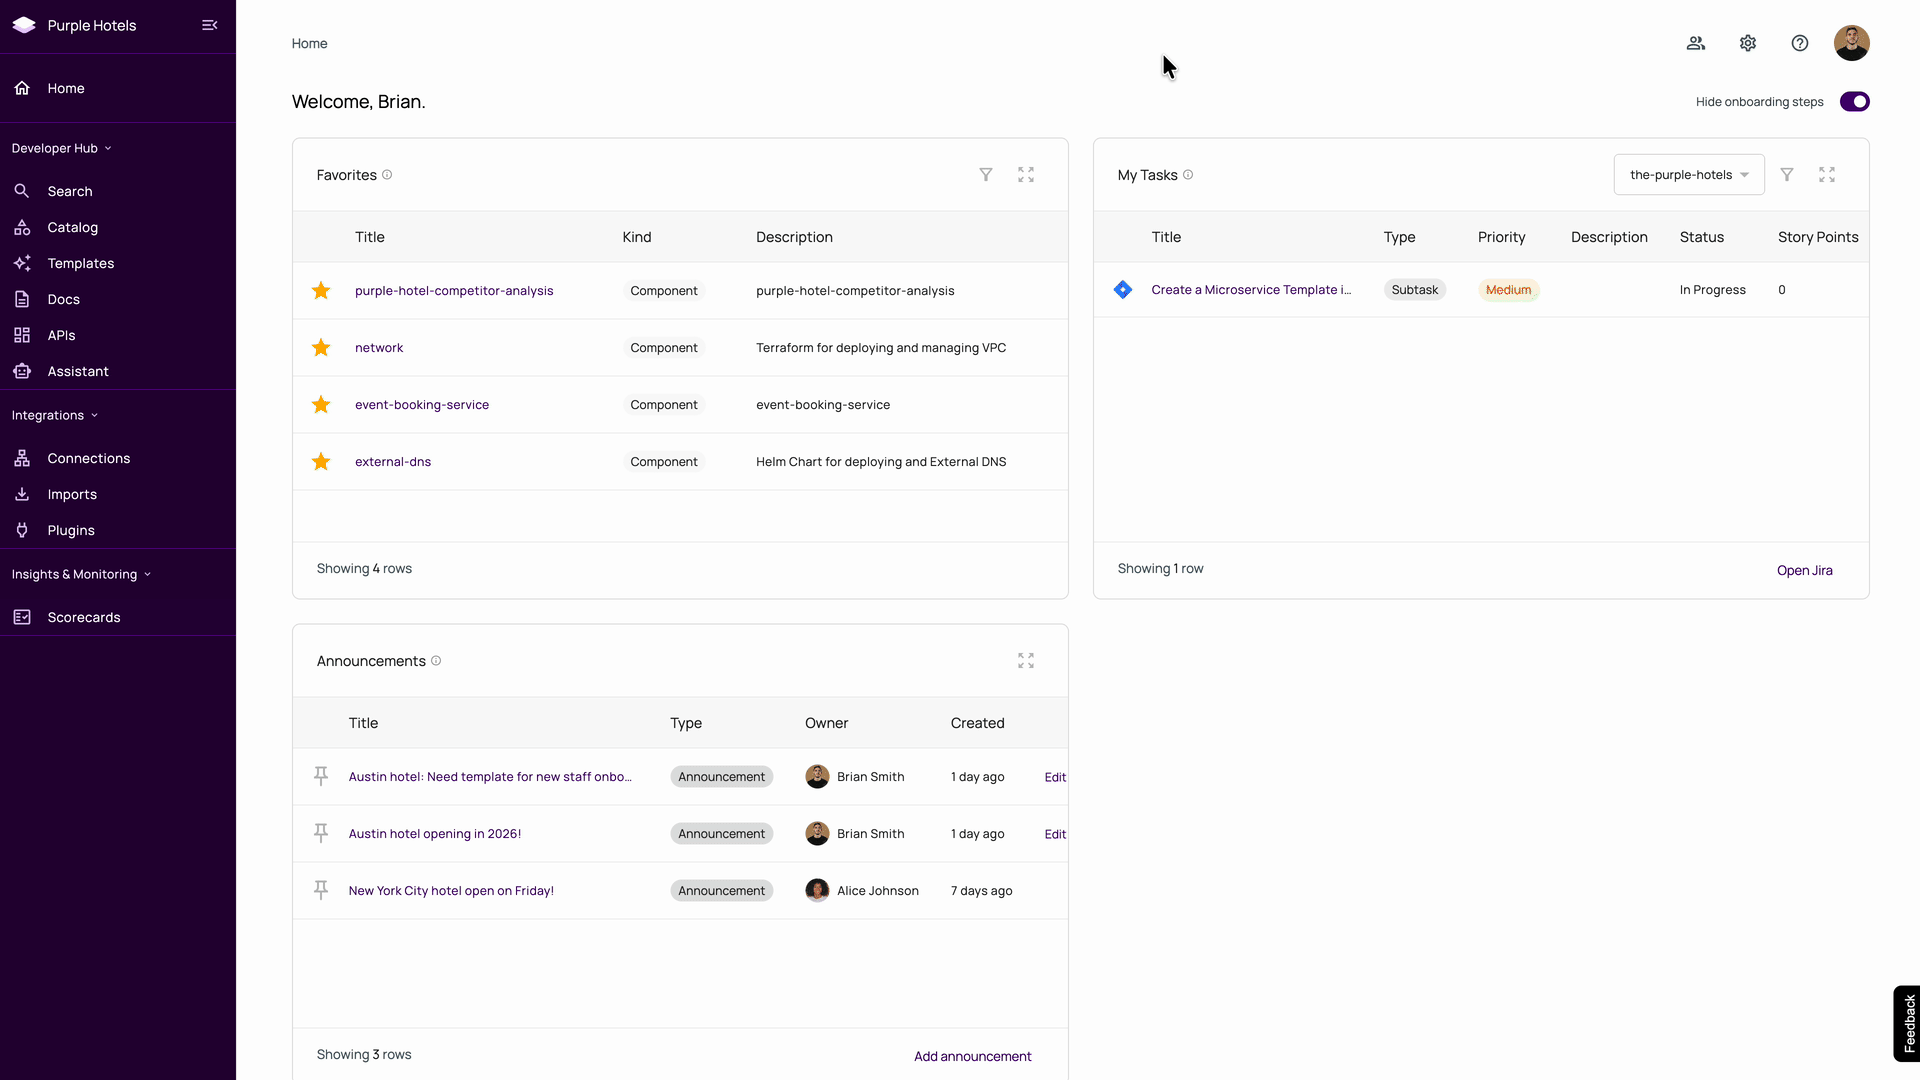This screenshot has width=1920, height=1080.
Task: Click the filter icon in the My Tasks panel
Action: coord(1787,175)
